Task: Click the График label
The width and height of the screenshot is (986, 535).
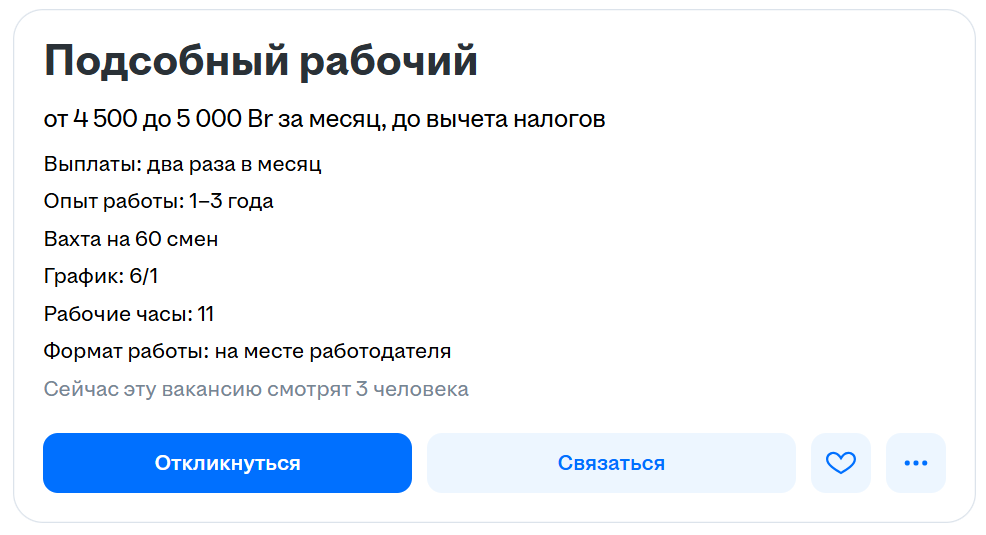Action: pyautogui.click(x=83, y=277)
